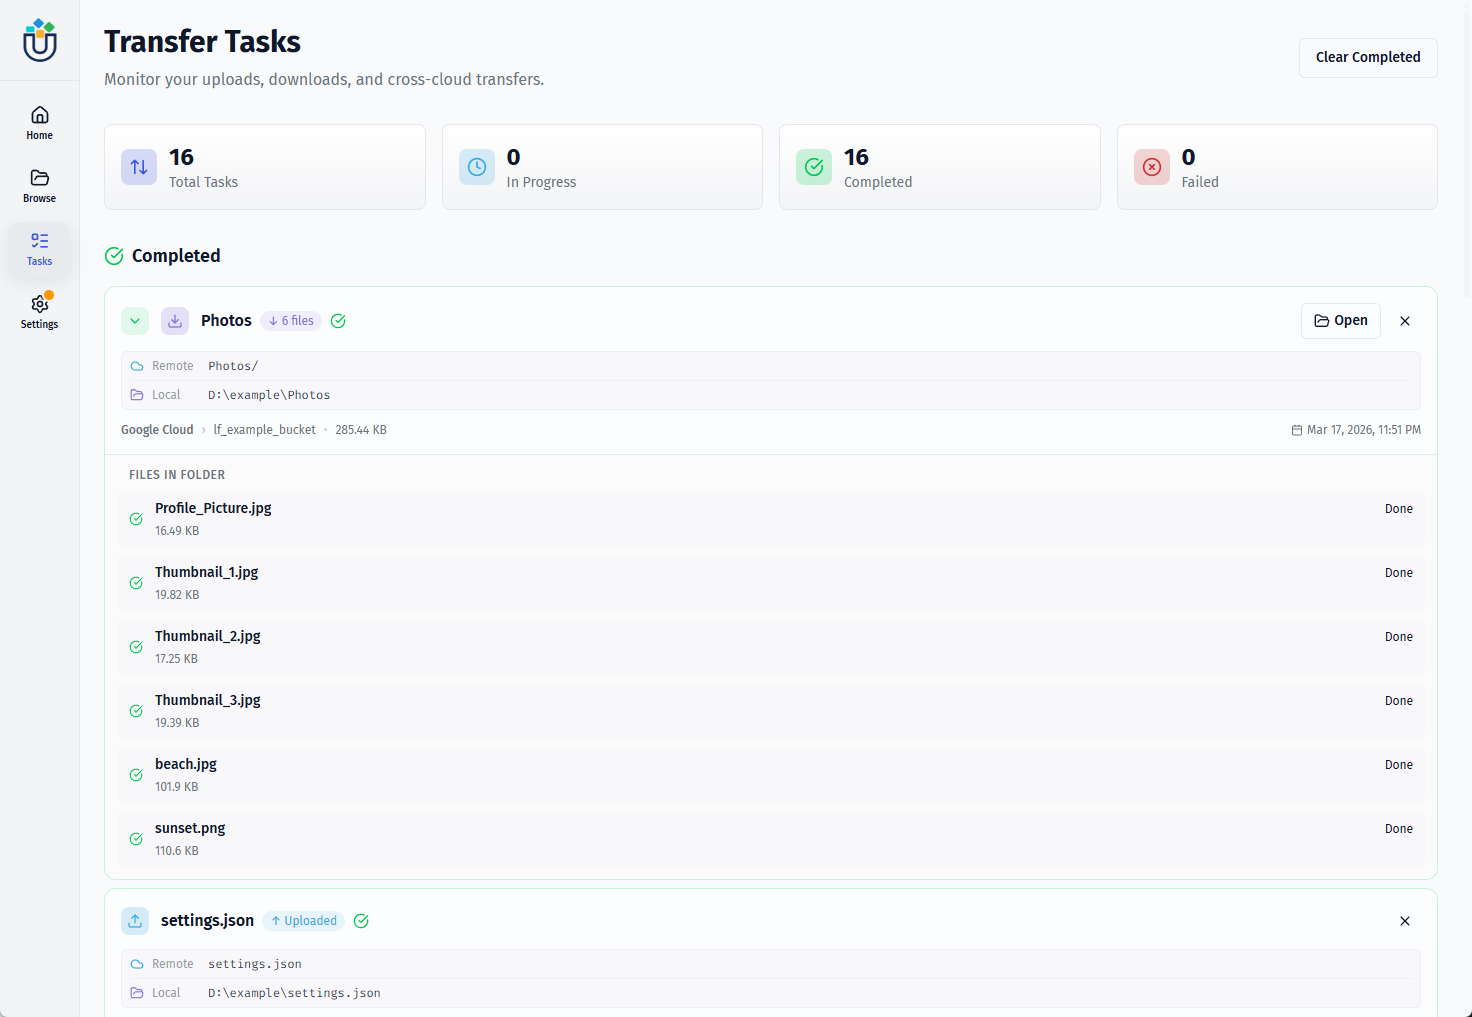1472x1017 pixels.
Task: Click the app logo in sidebar
Action: 40,41
